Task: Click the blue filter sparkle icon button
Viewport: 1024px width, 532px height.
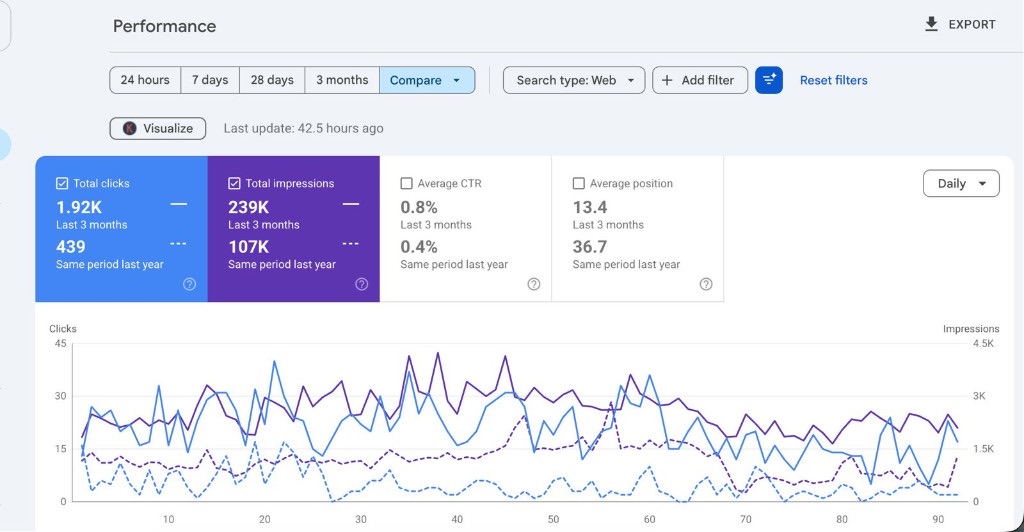Action: 769,80
